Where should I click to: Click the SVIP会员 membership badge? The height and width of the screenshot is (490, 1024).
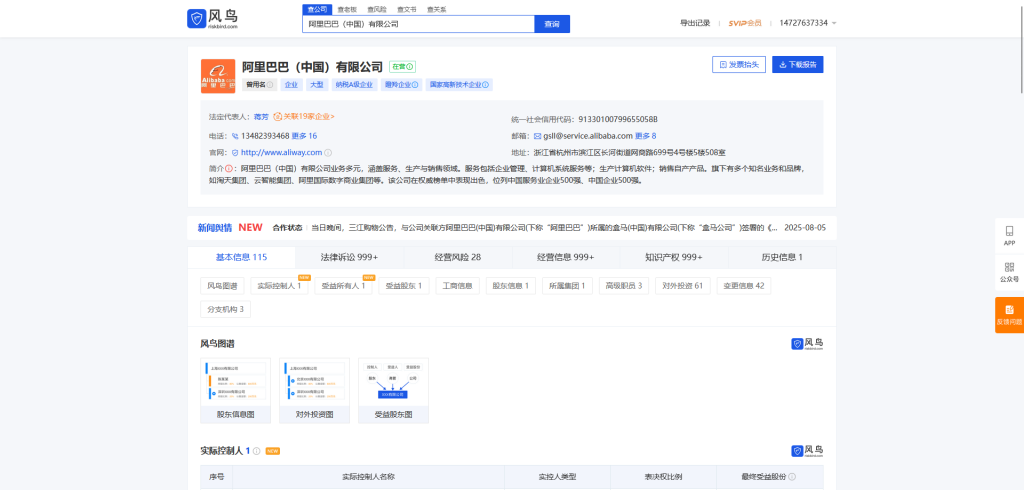tap(745, 23)
